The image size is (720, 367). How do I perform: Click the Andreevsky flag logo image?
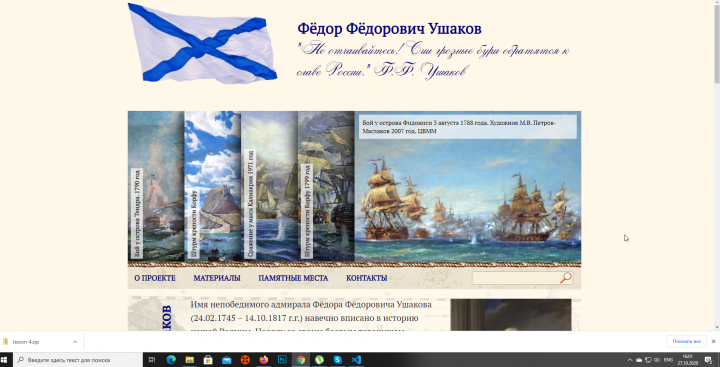[x=202, y=44]
